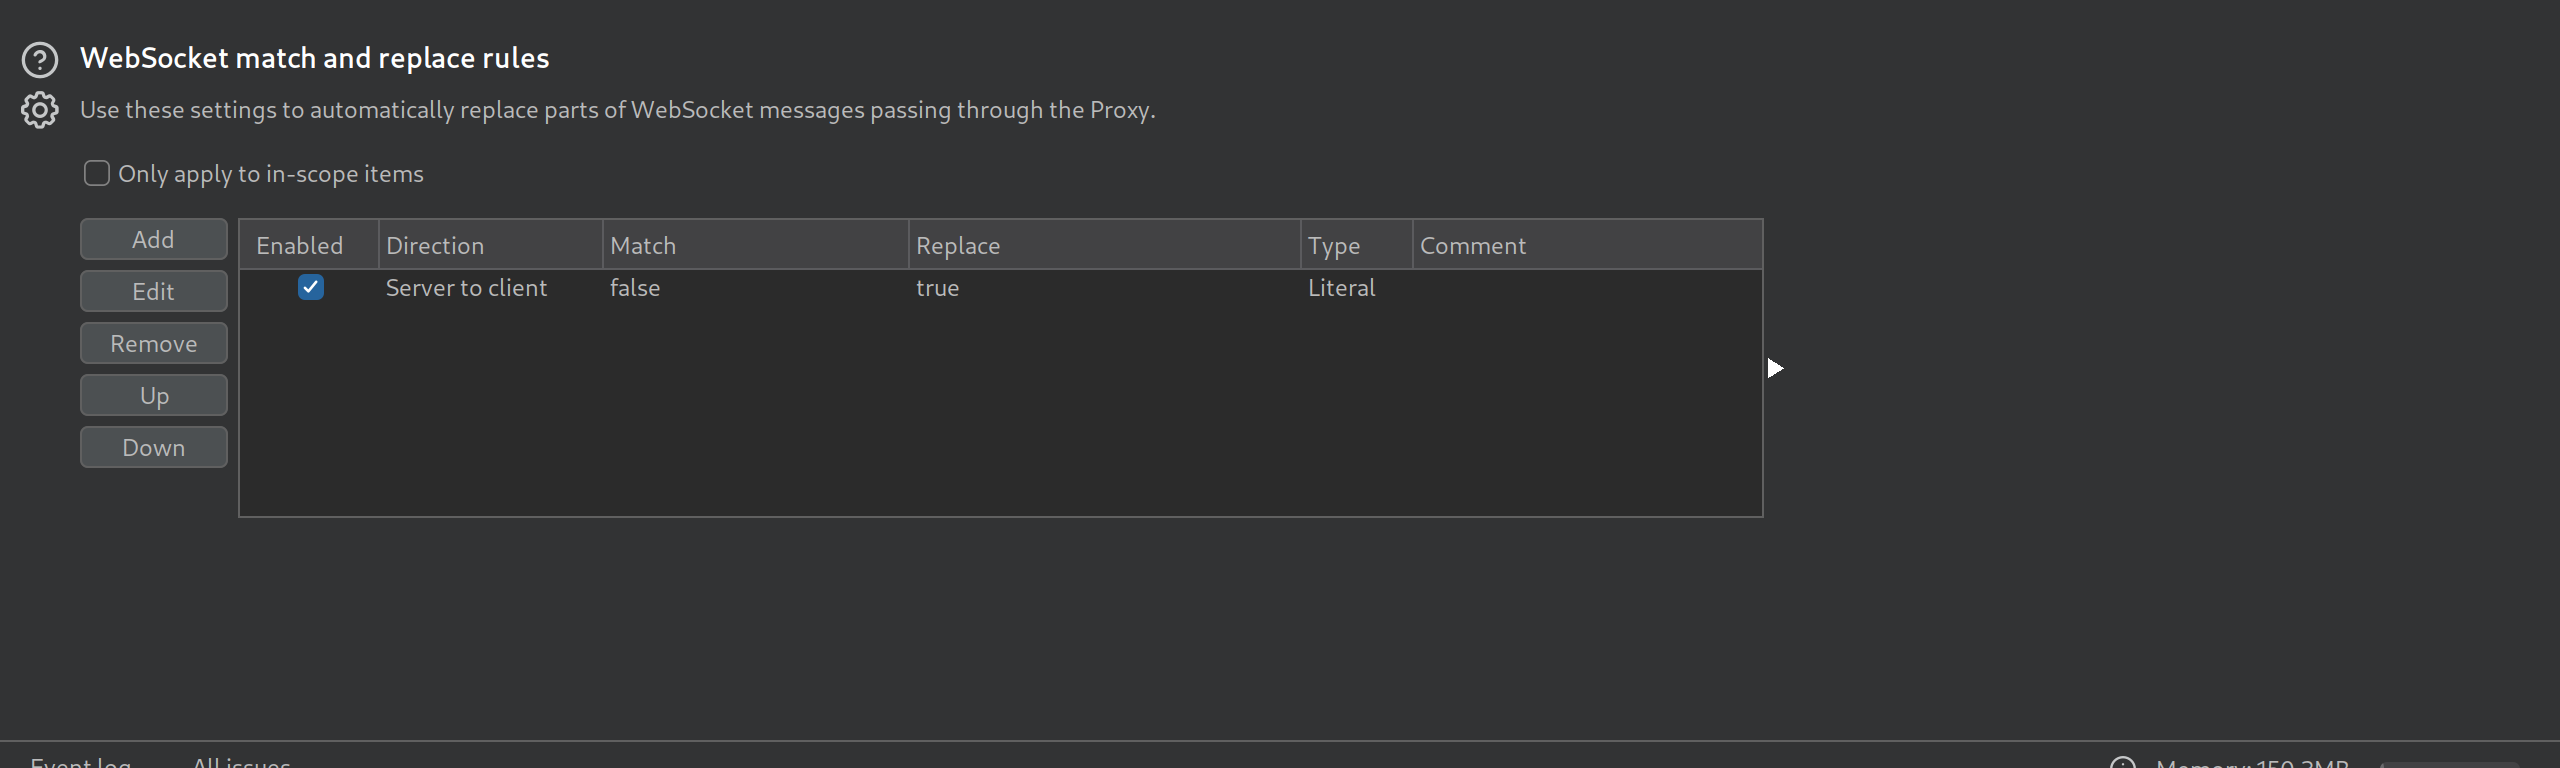The width and height of the screenshot is (2560, 768).
Task: Enable 'Only apply to in-scope items'
Action: coord(97,174)
